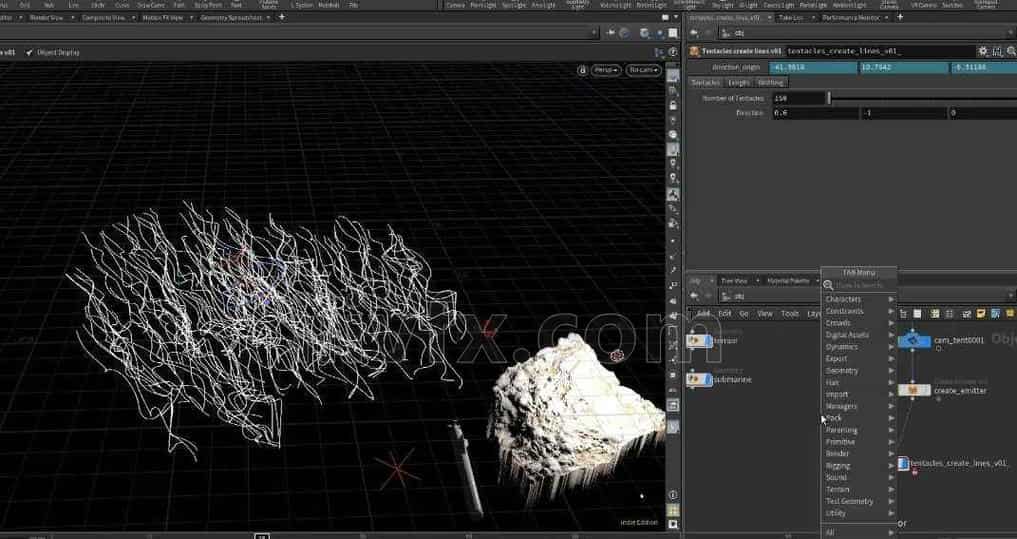Viewport: 1017px width, 539px height.
Task: Open the parameter gear settings icon
Action: [983, 51]
